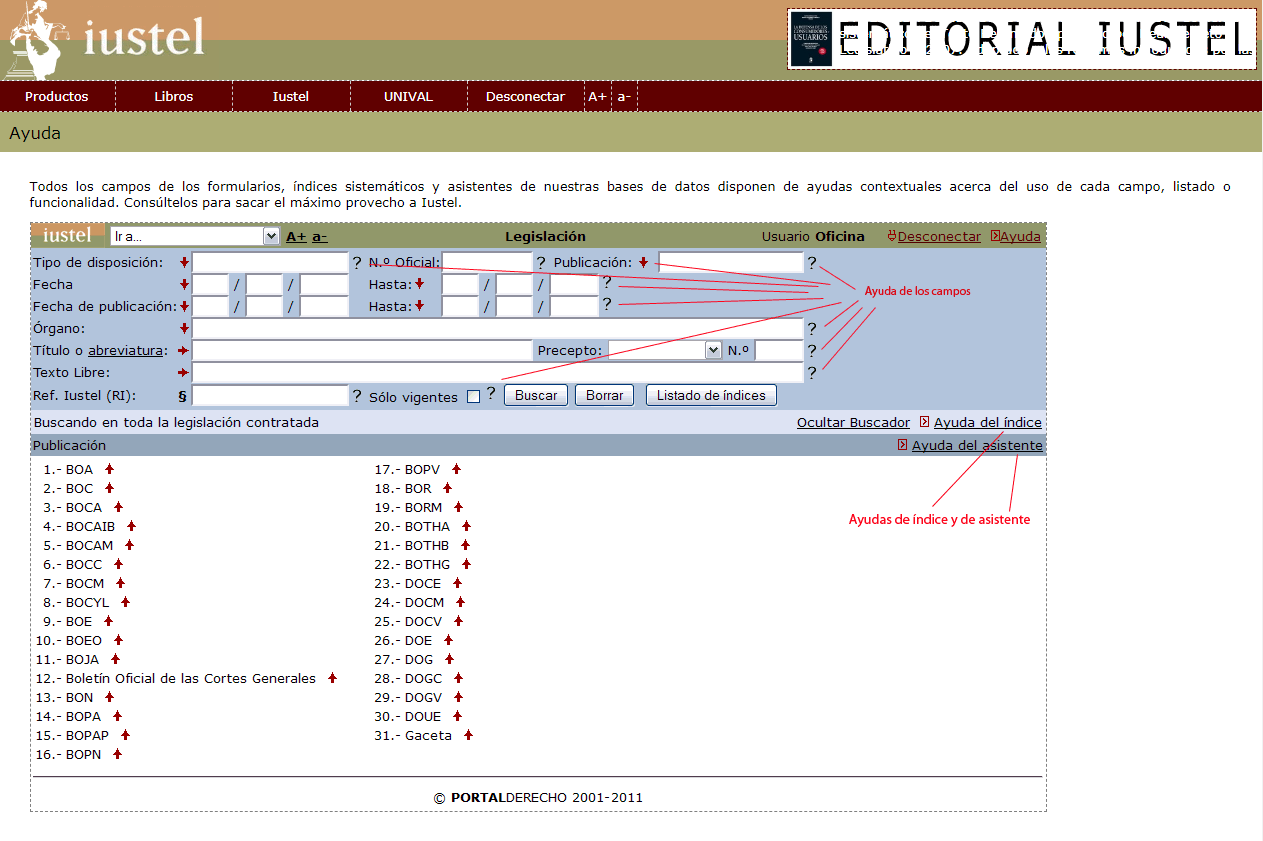Click the abreviatura link in the form
The image size is (1263, 841).
[125, 350]
